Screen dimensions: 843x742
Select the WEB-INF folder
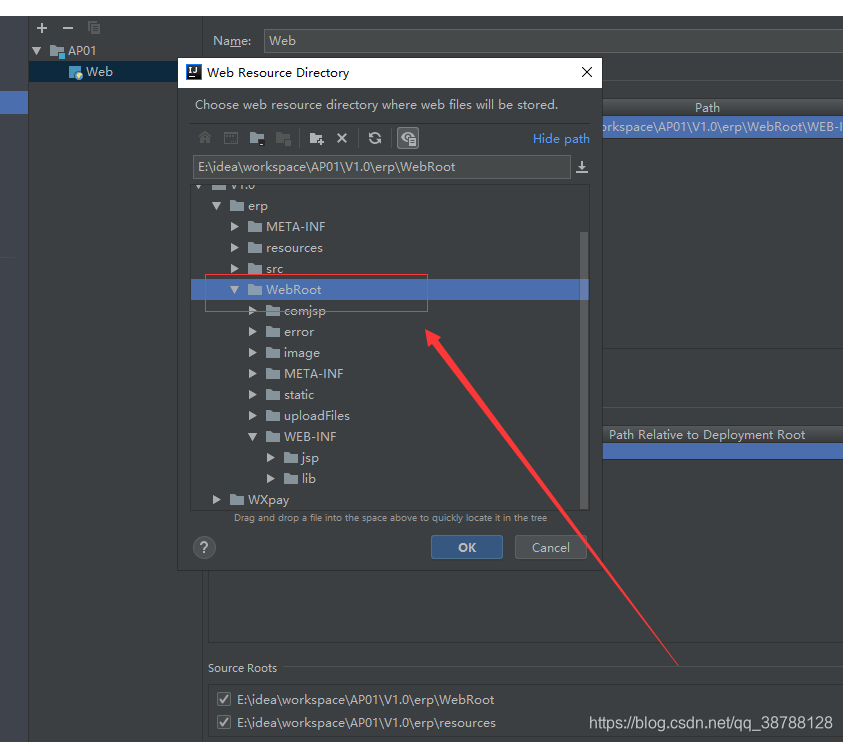click(310, 437)
